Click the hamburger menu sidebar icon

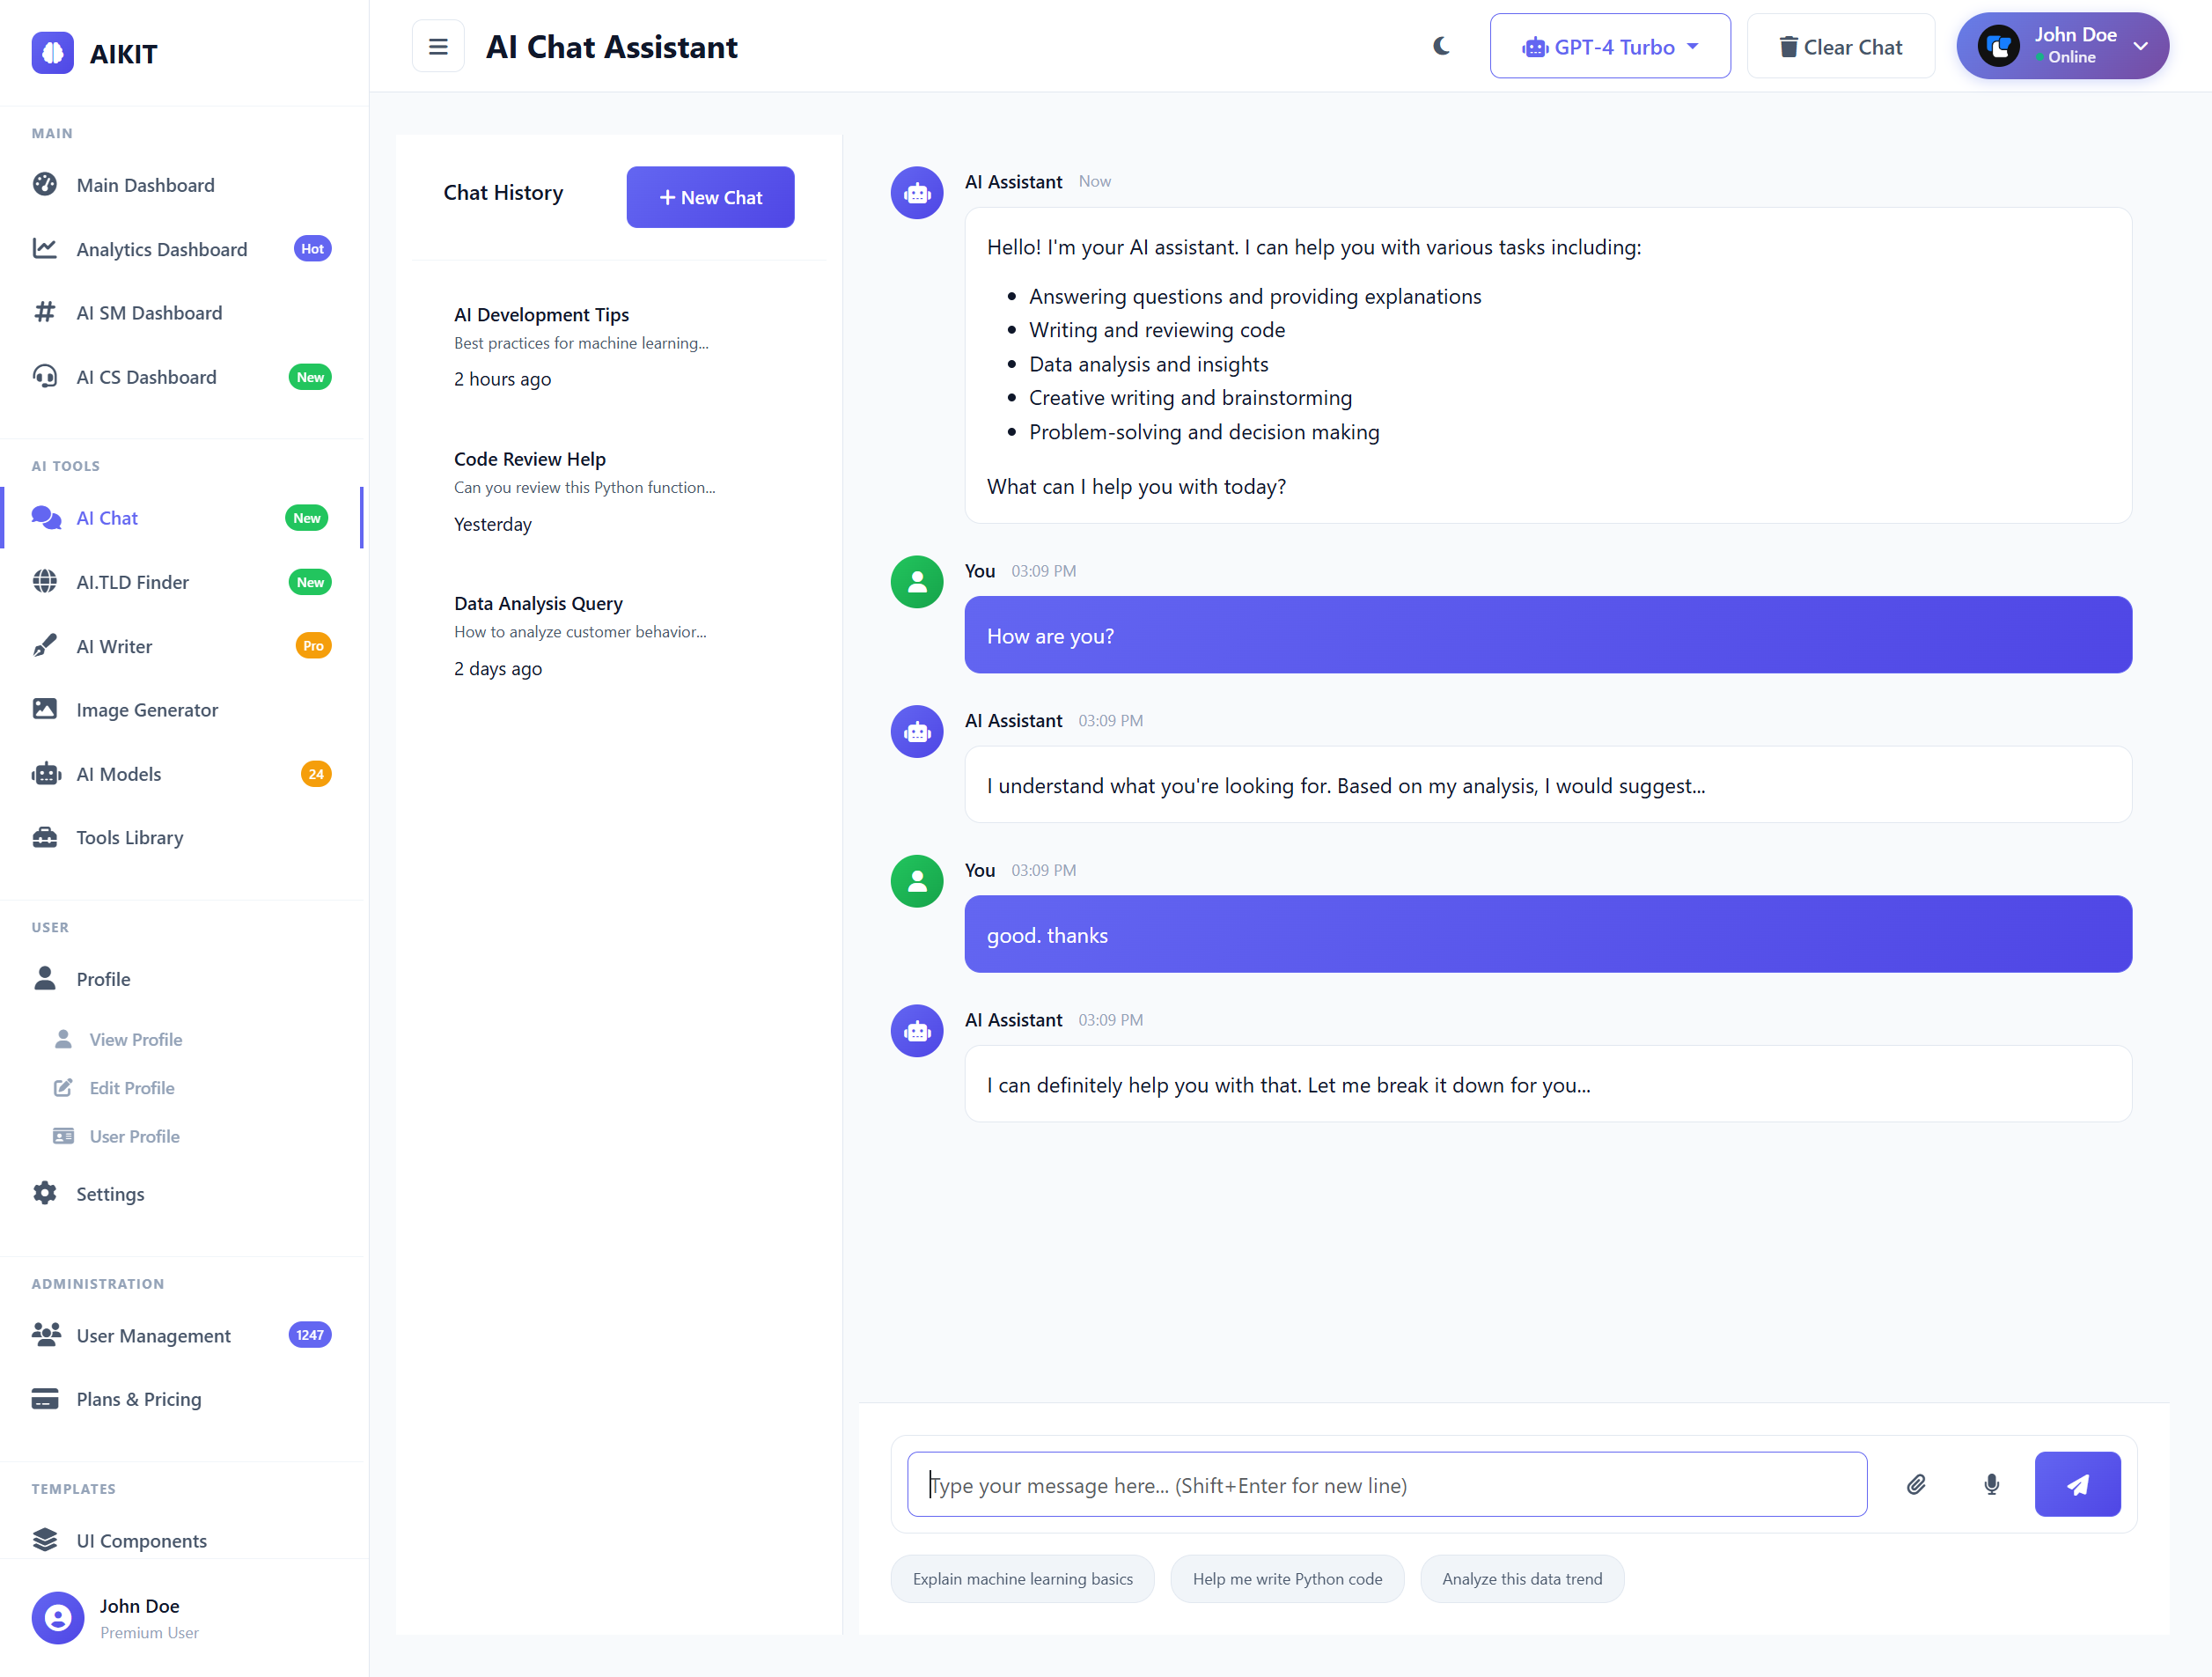coord(438,47)
